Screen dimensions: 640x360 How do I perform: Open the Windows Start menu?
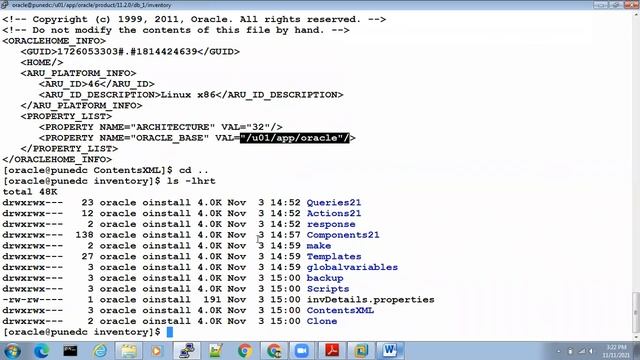click(12, 351)
